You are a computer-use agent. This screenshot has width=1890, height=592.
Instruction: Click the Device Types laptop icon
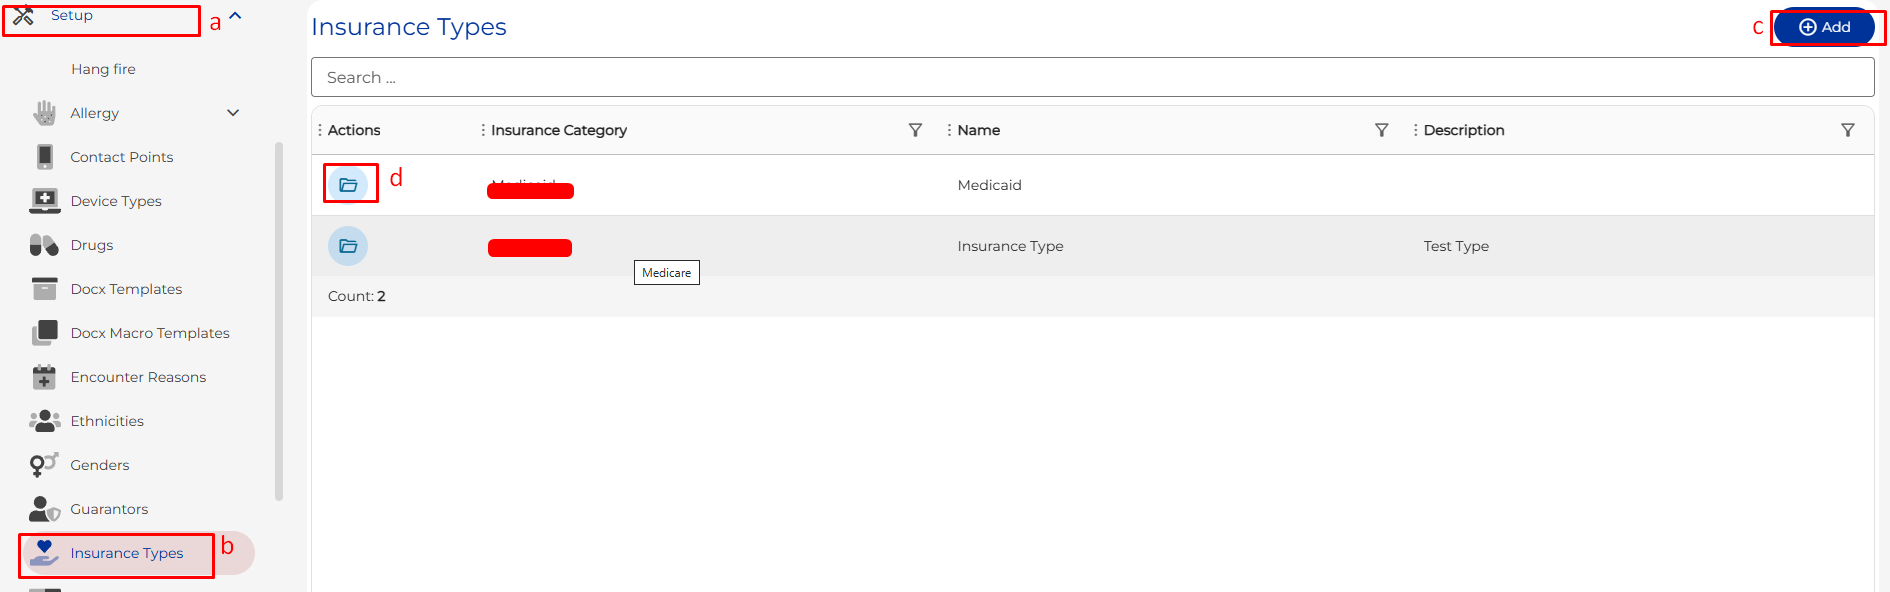click(45, 201)
